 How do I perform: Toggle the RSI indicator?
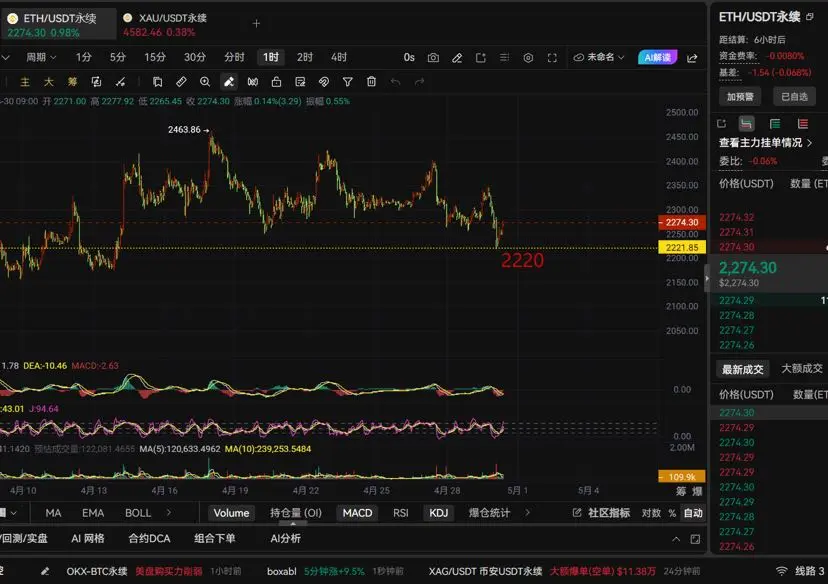click(400, 513)
